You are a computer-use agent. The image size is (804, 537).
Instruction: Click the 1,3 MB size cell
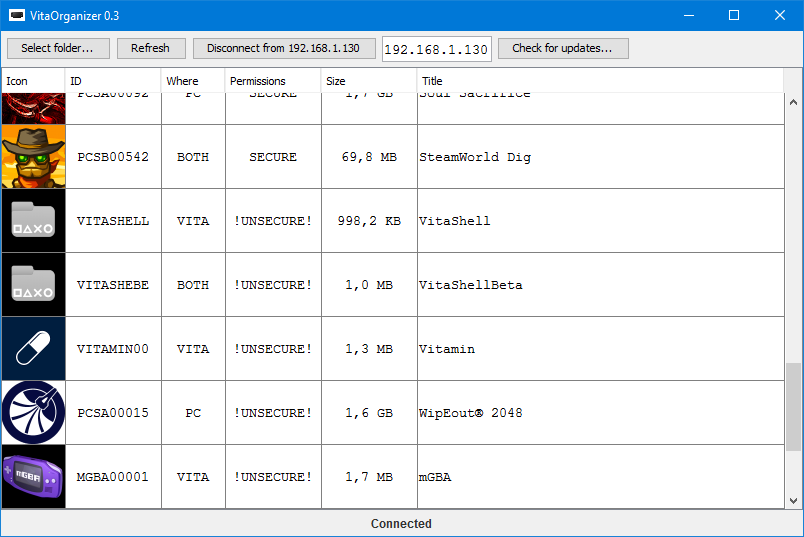click(369, 349)
